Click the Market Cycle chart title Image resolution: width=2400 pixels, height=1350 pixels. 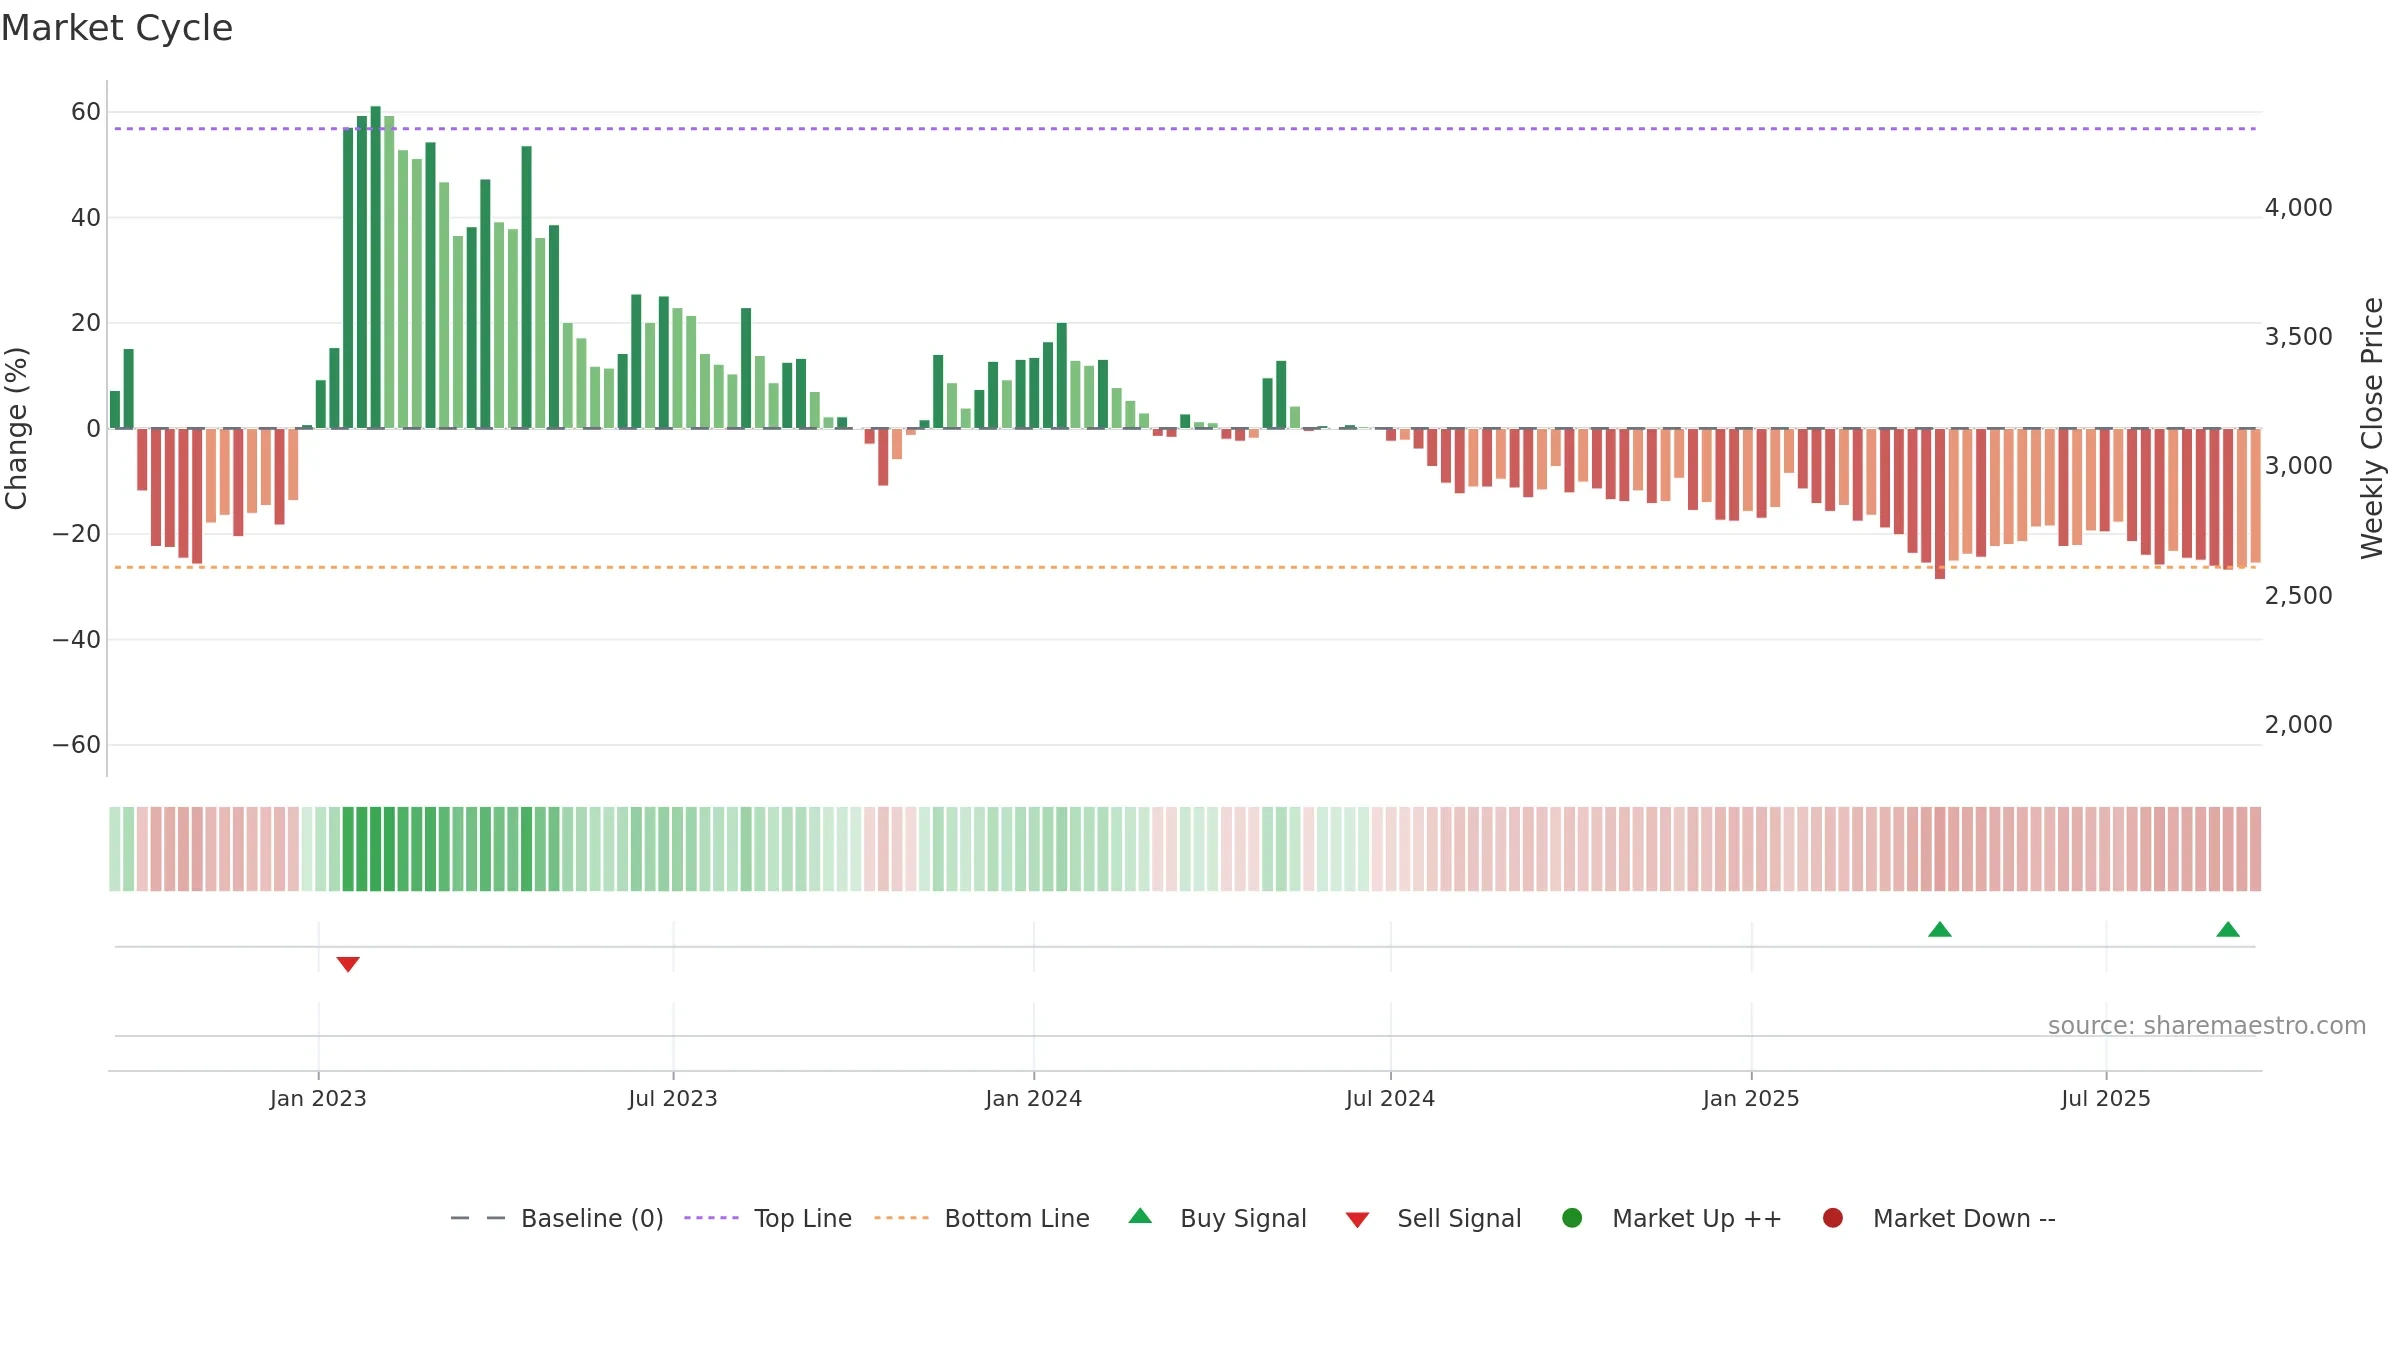117,28
